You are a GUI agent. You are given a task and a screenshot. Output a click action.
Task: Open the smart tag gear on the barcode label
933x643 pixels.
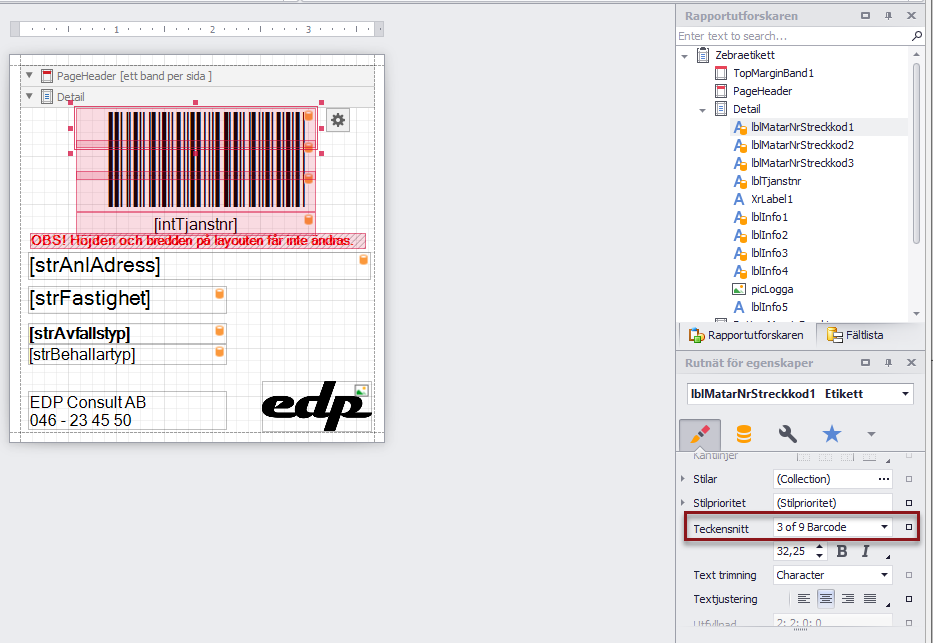point(338,120)
